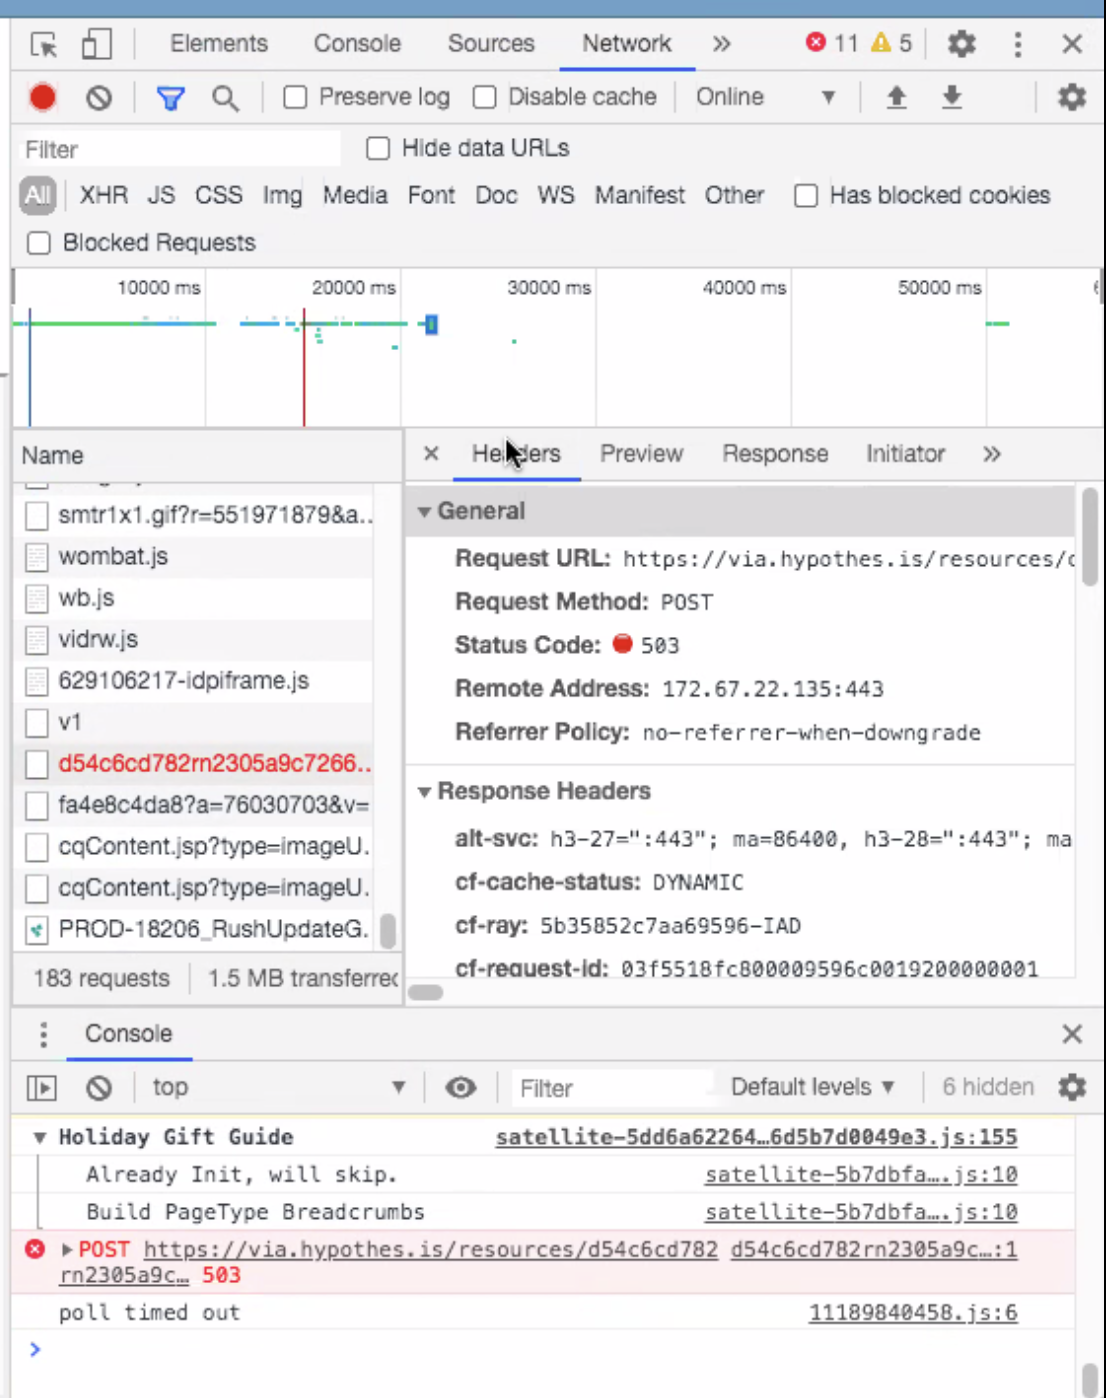Filter requests by Img type
The height and width of the screenshot is (1398, 1106).
pyautogui.click(x=282, y=195)
